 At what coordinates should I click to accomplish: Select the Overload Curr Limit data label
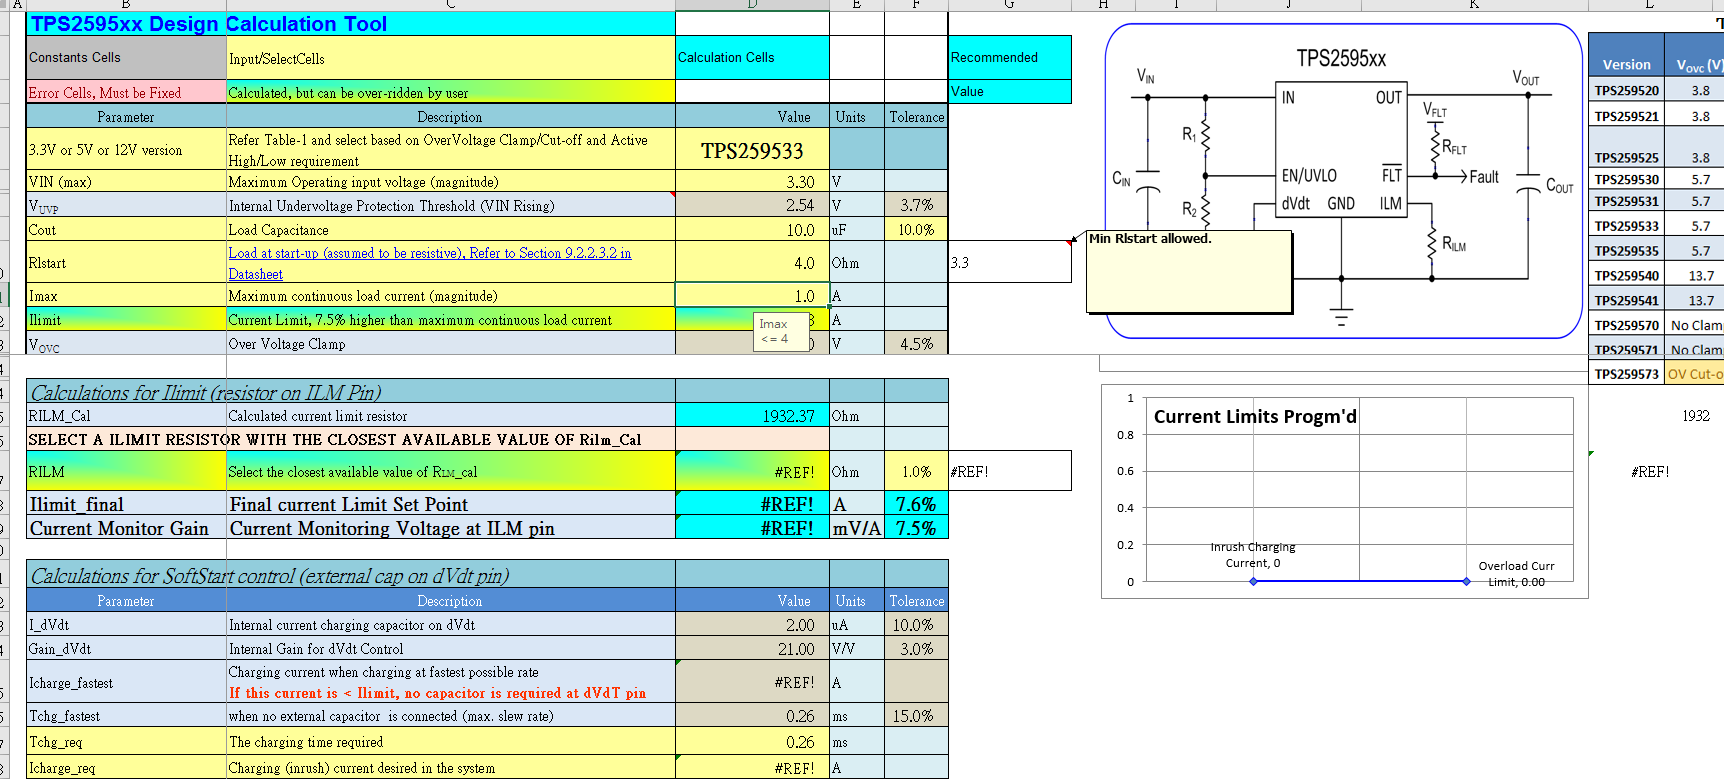pyautogui.click(x=1516, y=574)
